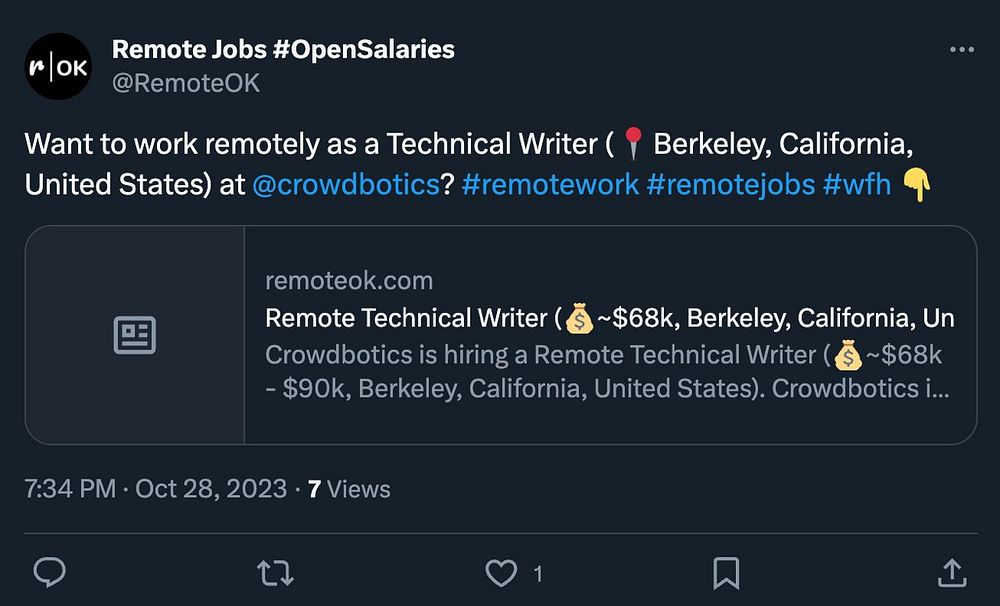Open the Remote Technical Writer card title
This screenshot has width=1000, height=606.
coord(609,318)
